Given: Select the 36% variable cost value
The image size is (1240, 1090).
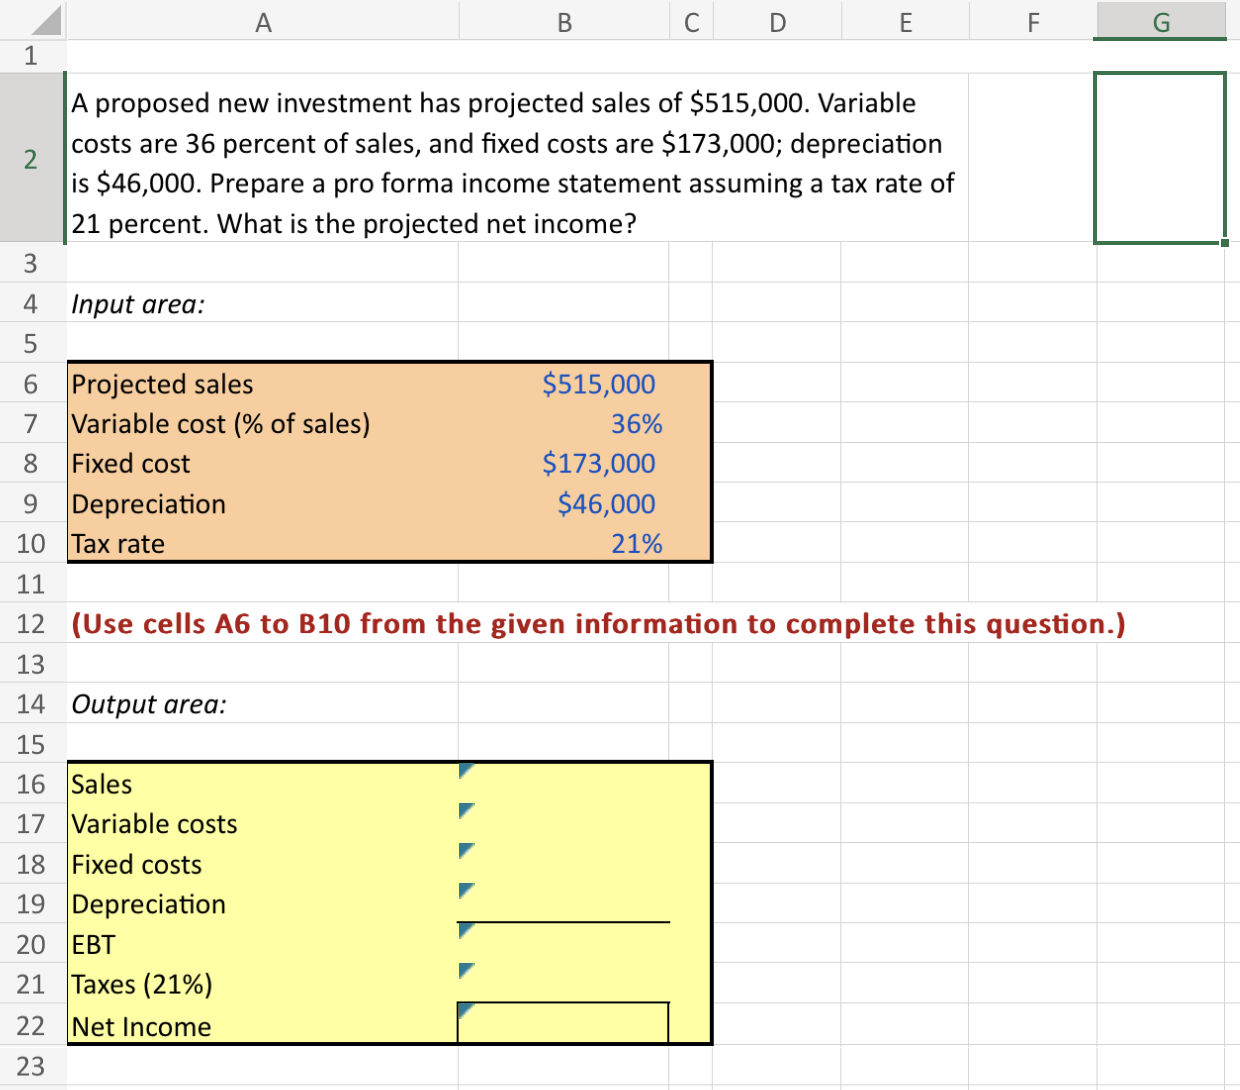Looking at the screenshot, I should click(636, 424).
